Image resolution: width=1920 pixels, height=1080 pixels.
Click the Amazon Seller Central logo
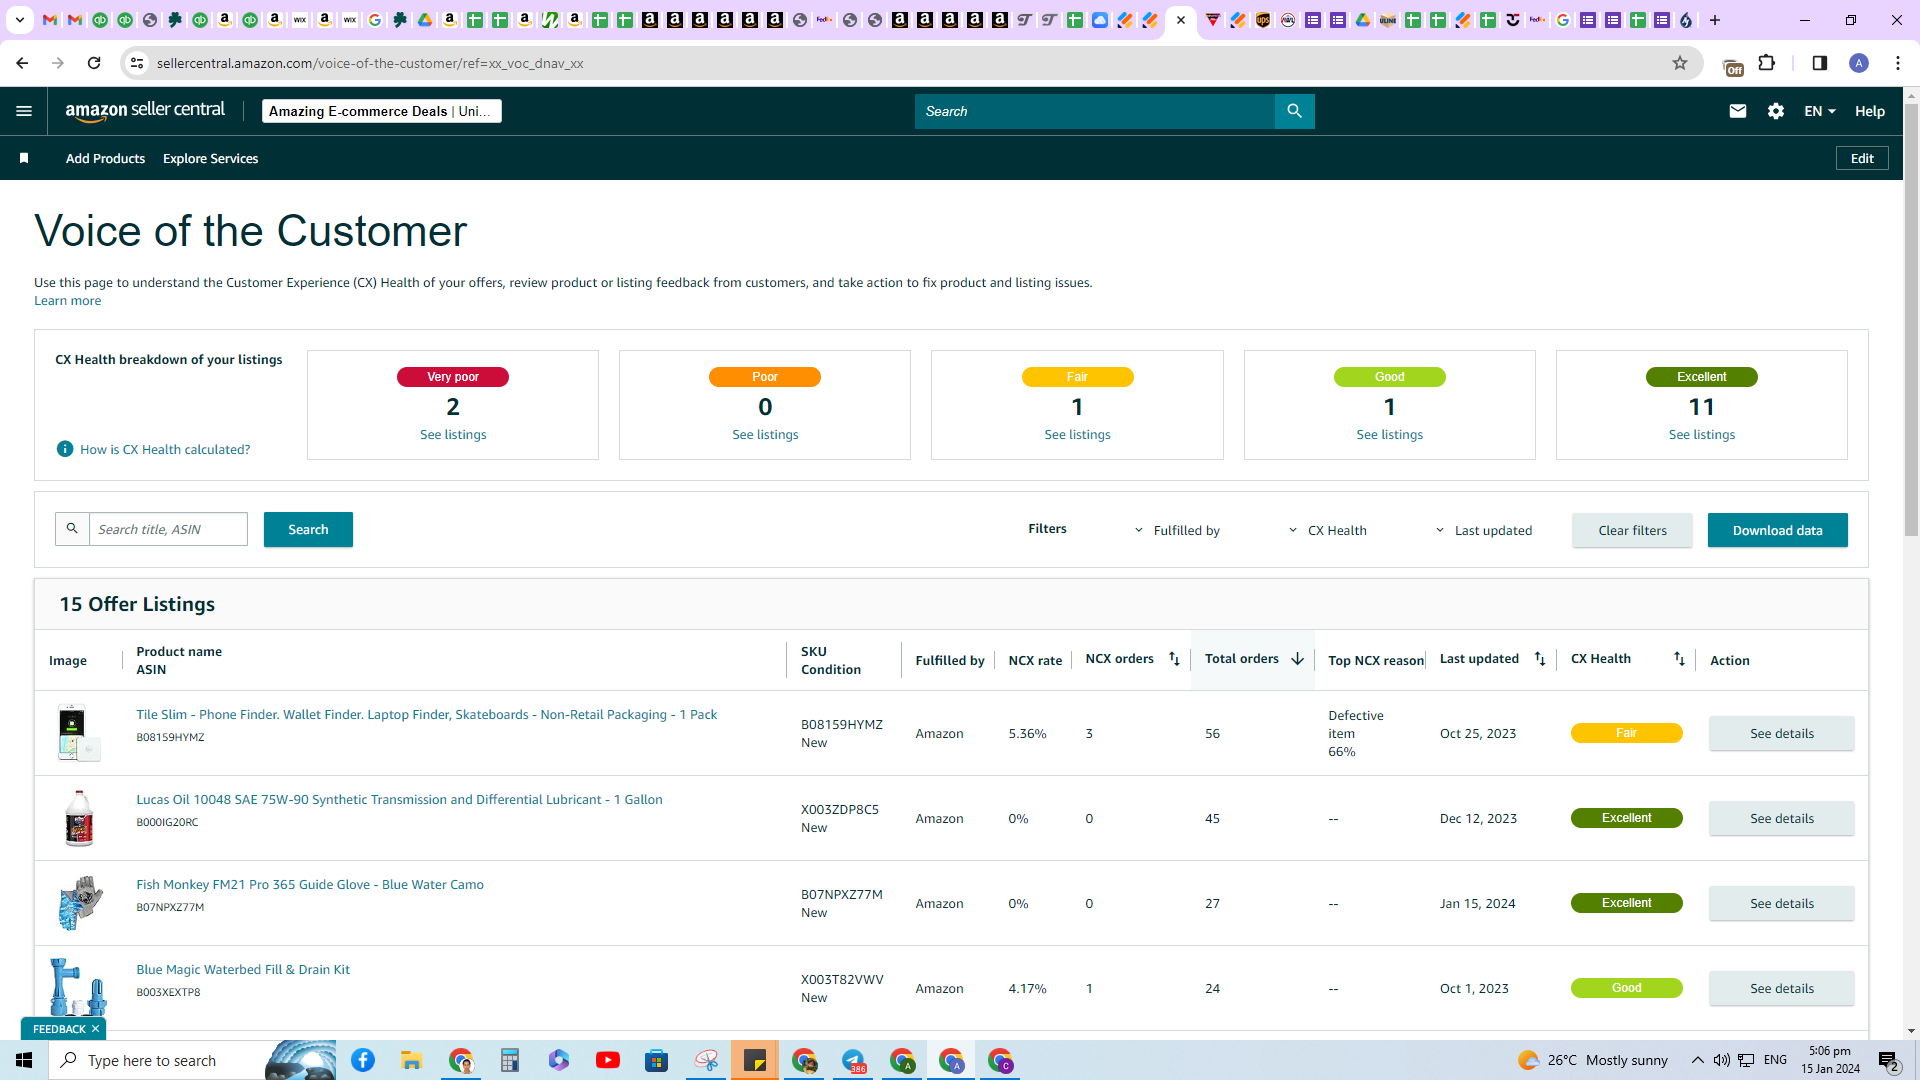tap(145, 111)
